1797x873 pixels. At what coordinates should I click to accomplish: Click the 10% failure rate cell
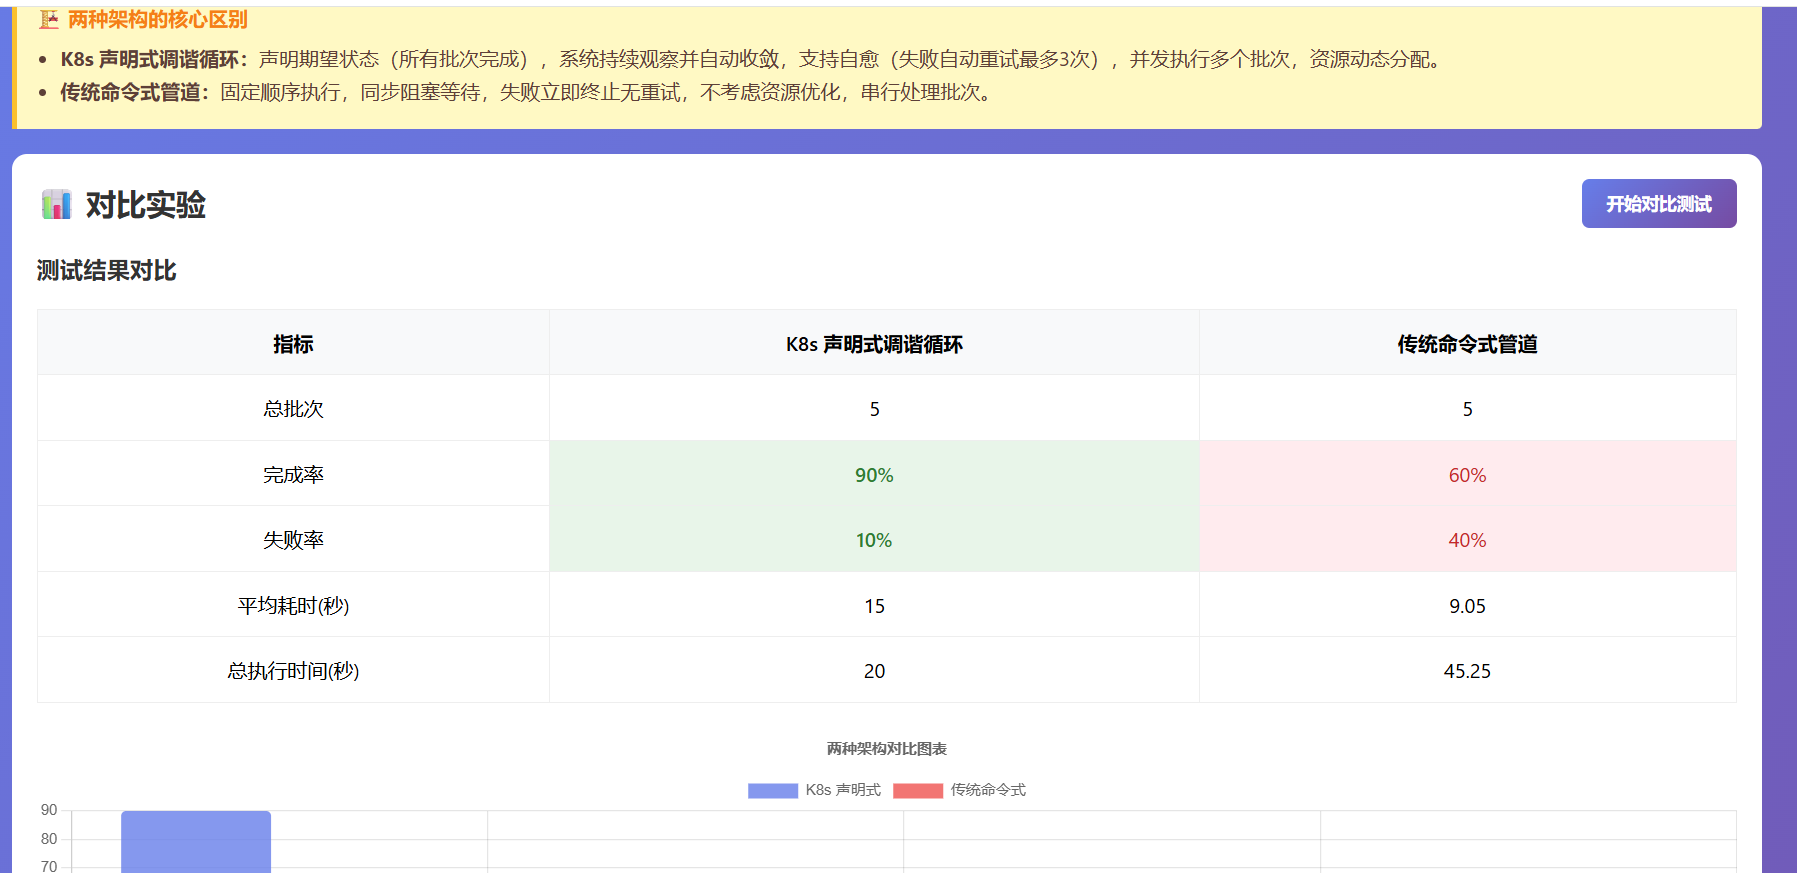[874, 540]
